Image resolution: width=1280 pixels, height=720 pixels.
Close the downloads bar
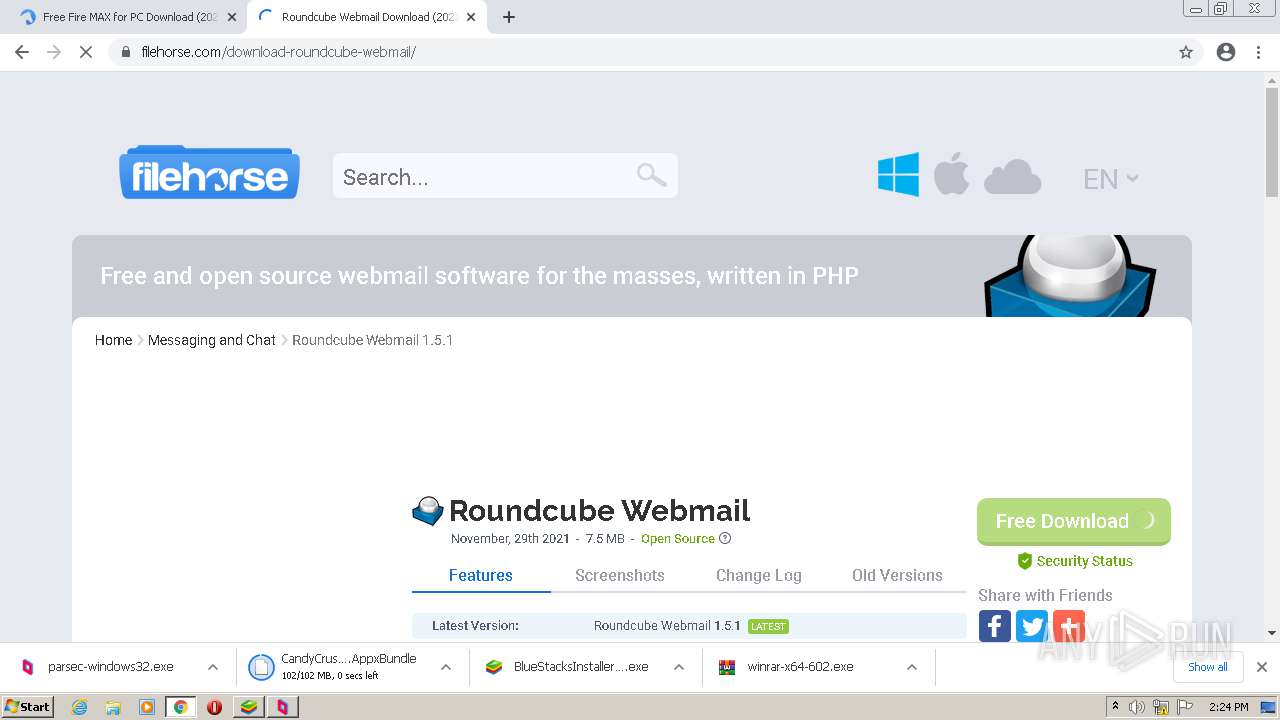[x=1262, y=667]
